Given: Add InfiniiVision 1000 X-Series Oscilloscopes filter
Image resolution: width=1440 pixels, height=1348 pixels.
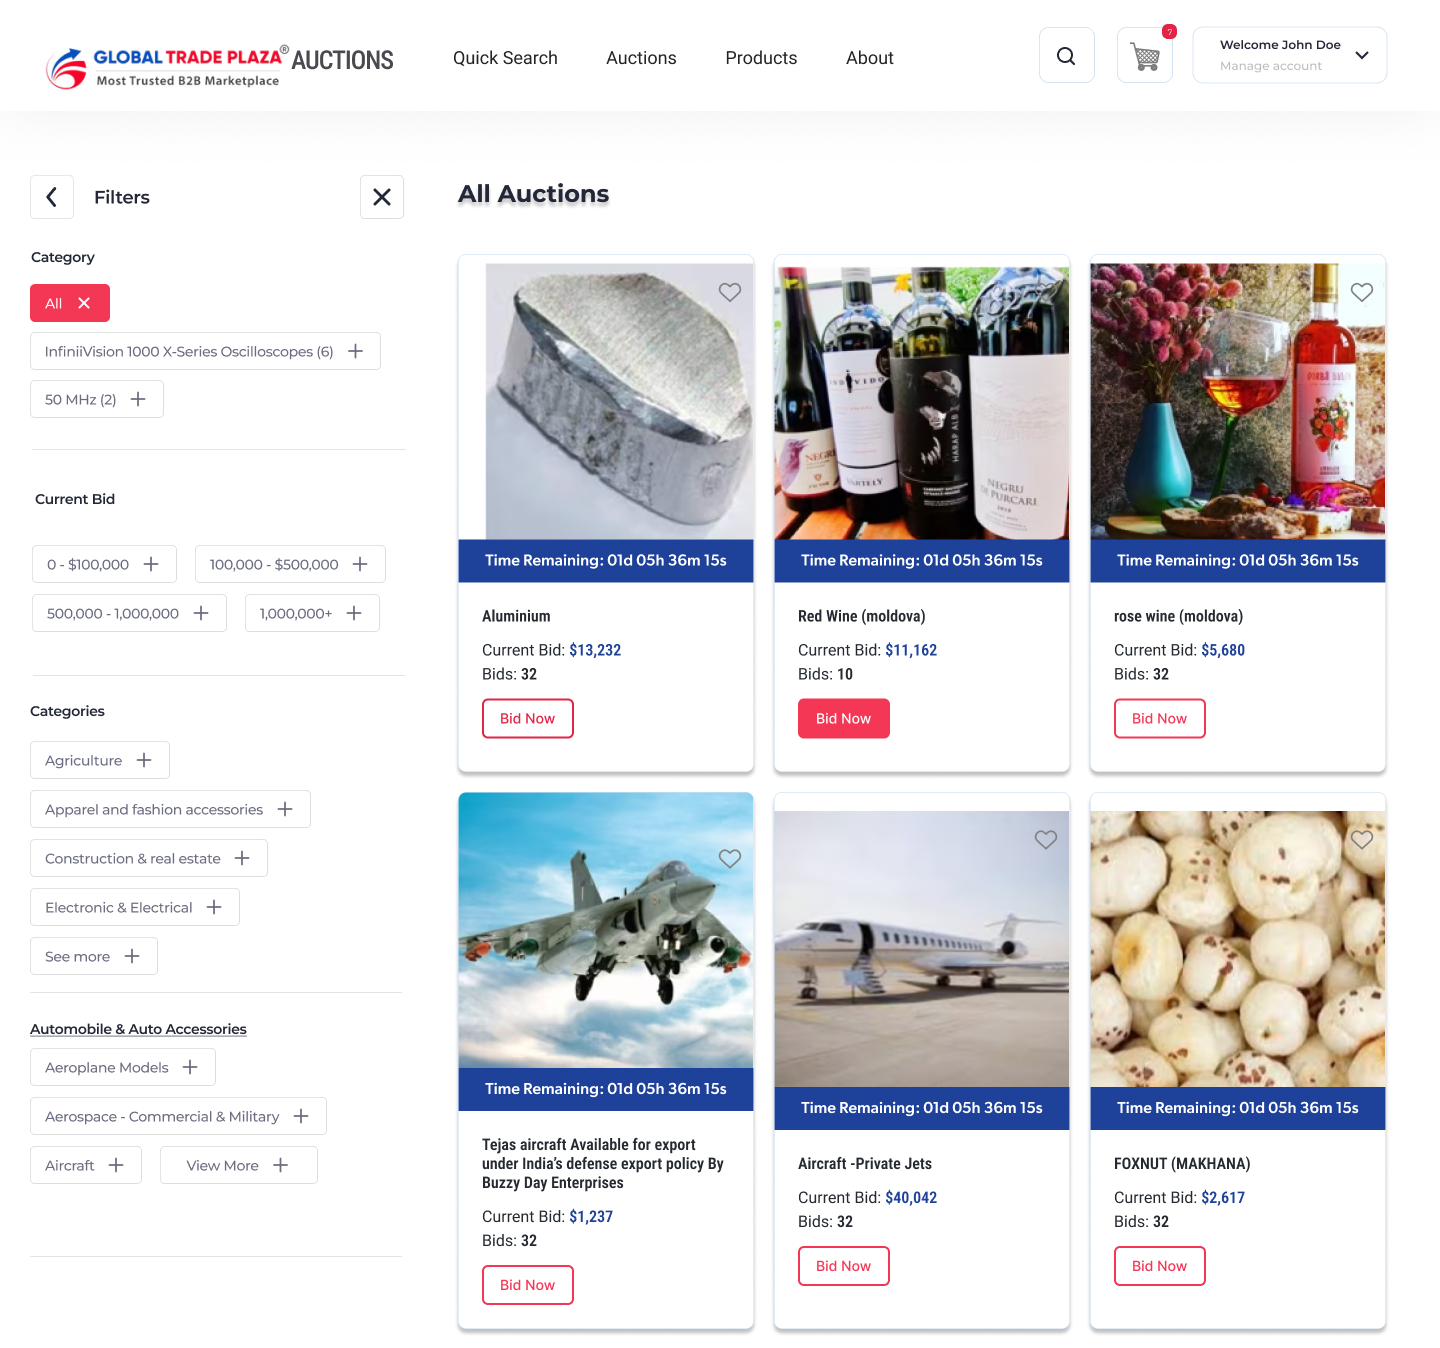Looking at the screenshot, I should click(205, 351).
